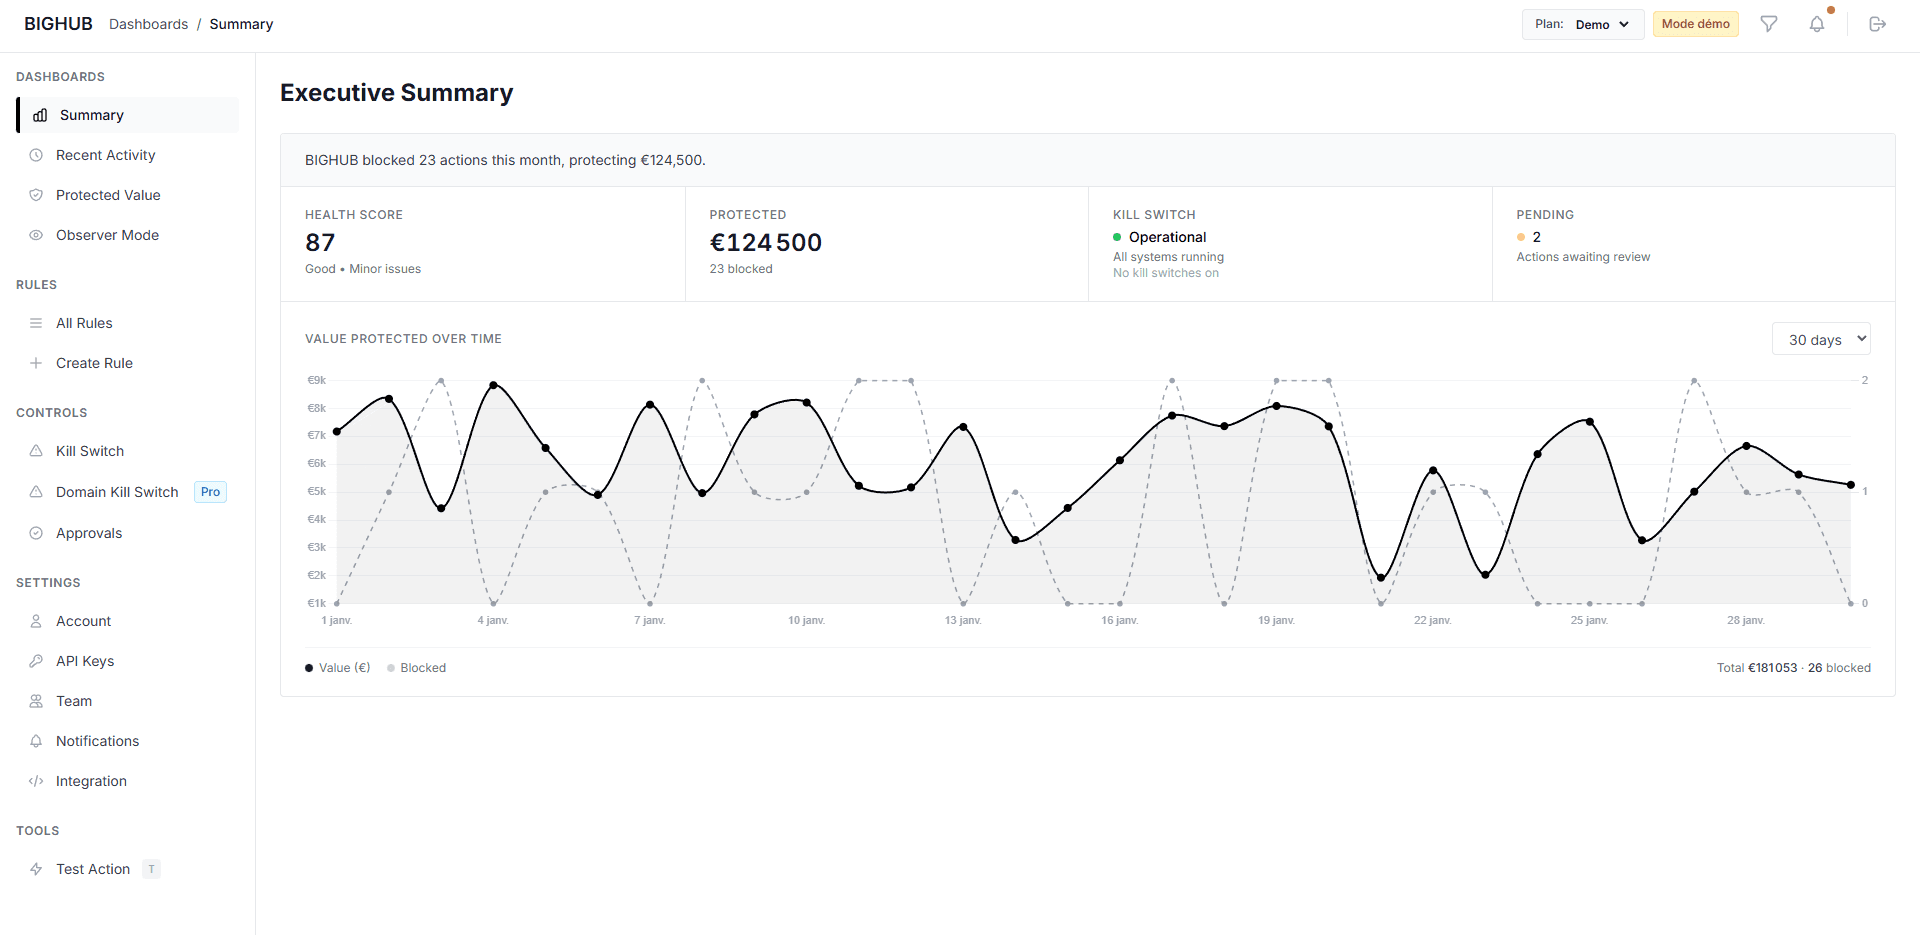
Task: Open the filter funnel icon in the header
Action: tap(1768, 23)
